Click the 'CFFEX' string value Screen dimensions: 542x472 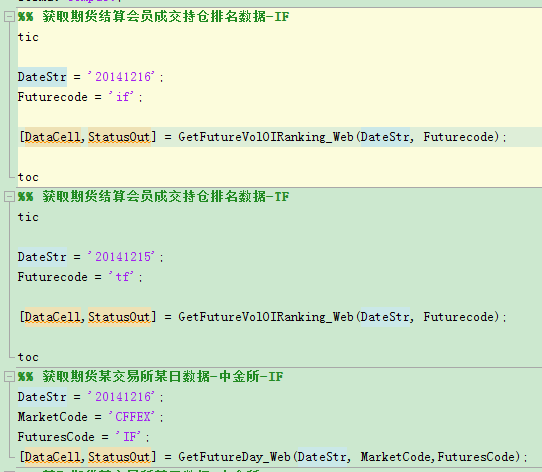(131, 417)
